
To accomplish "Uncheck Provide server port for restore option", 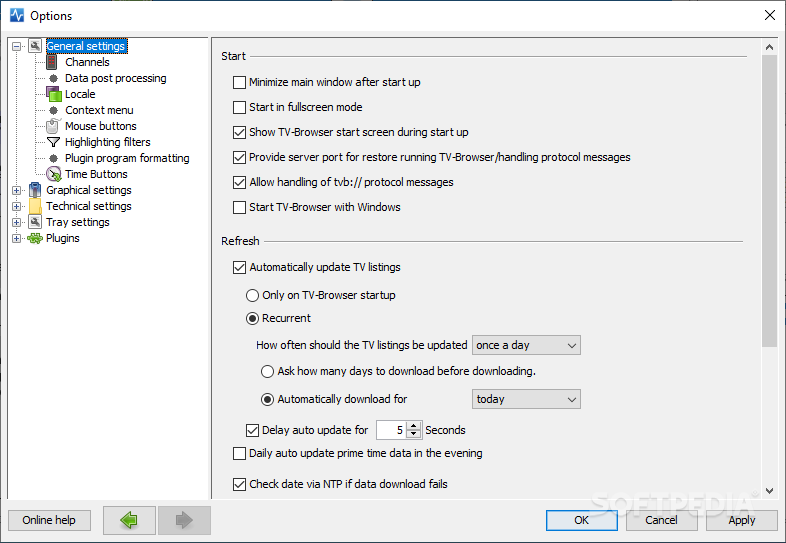I will coord(239,157).
